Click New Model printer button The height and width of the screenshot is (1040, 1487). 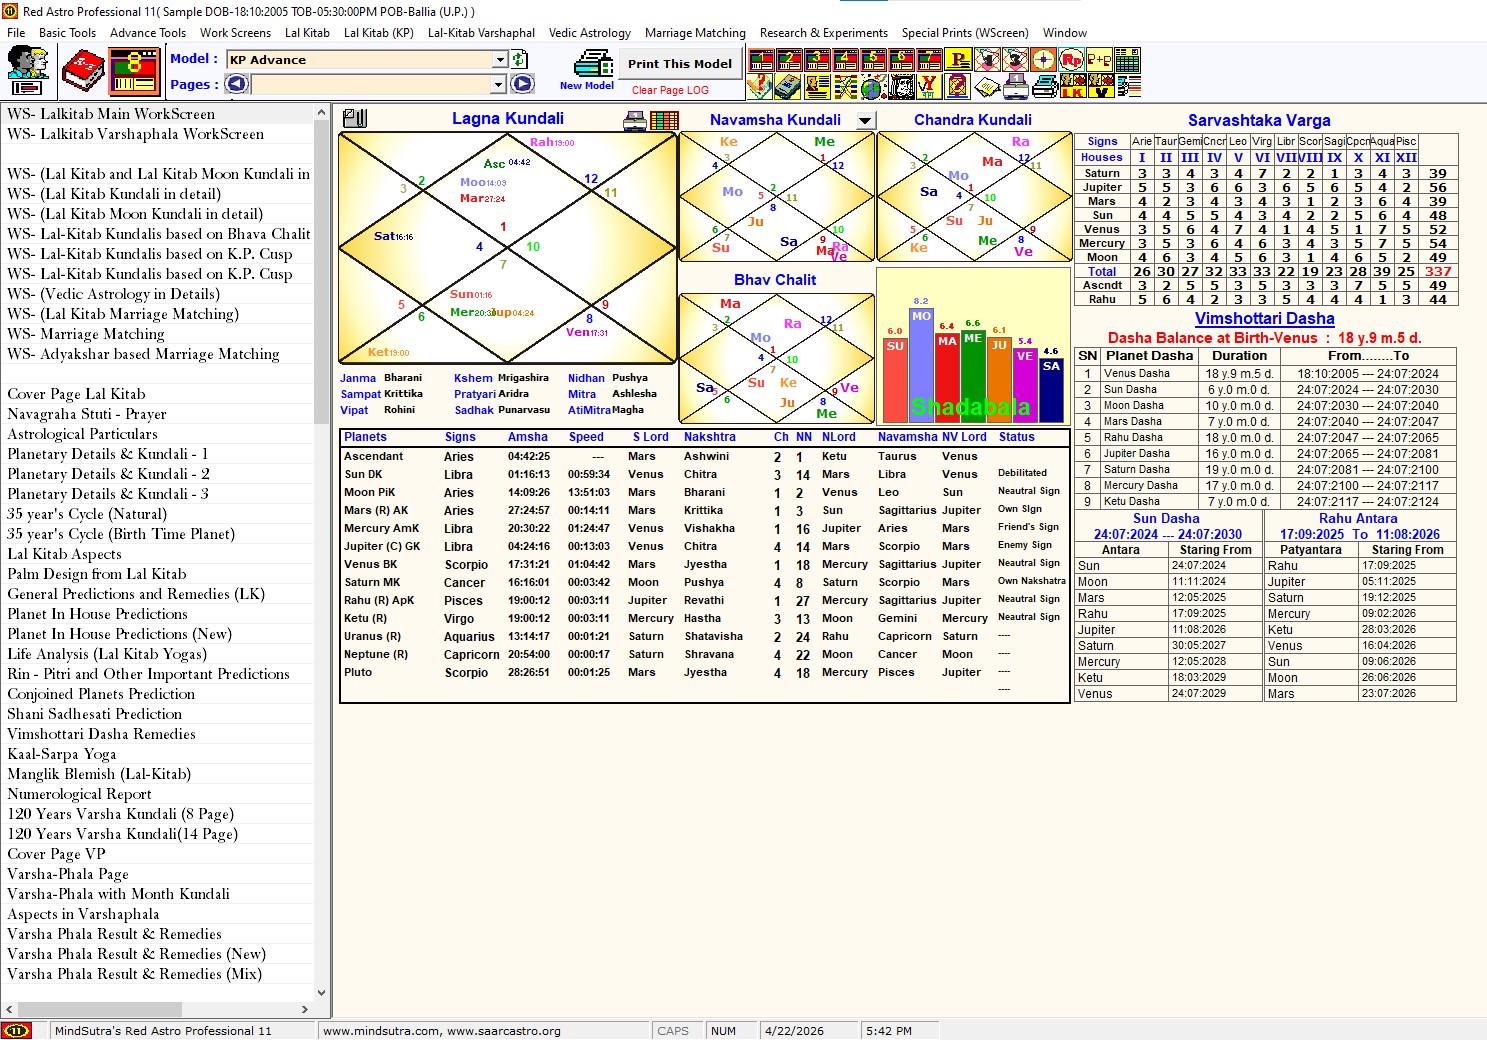pos(590,72)
